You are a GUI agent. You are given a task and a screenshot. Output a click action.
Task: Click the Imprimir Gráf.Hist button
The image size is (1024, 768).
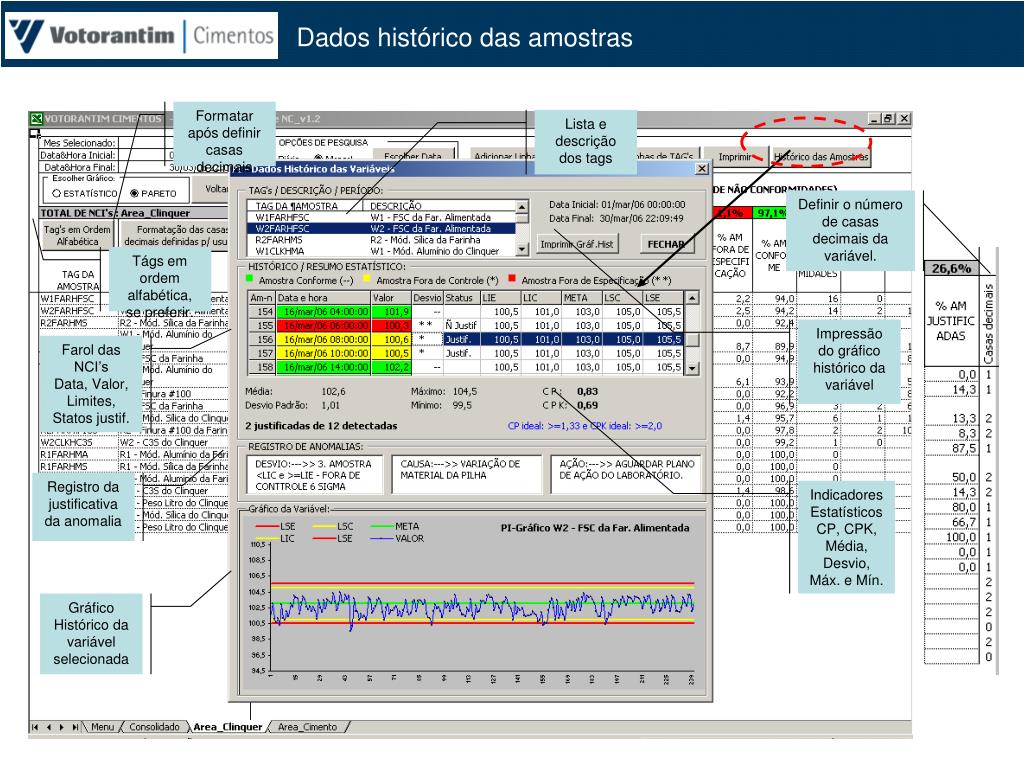pyautogui.click(x=577, y=244)
